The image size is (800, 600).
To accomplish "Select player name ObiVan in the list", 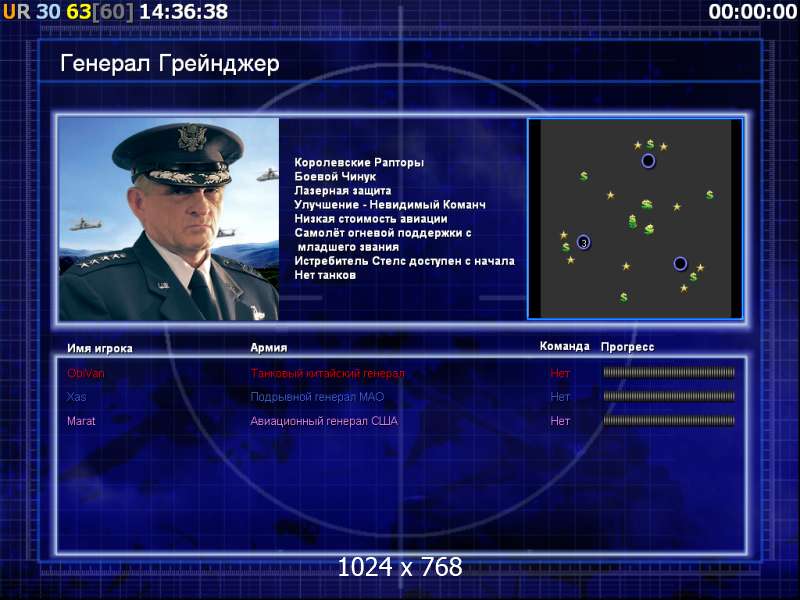I will [85, 373].
